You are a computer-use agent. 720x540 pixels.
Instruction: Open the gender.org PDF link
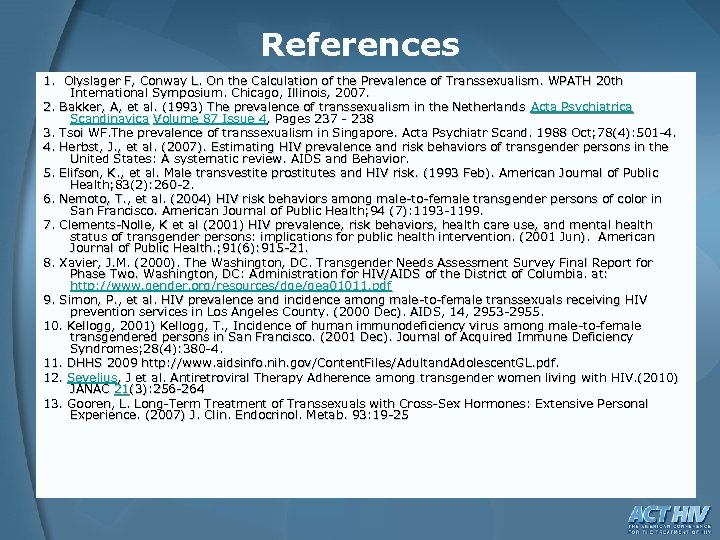[231, 286]
